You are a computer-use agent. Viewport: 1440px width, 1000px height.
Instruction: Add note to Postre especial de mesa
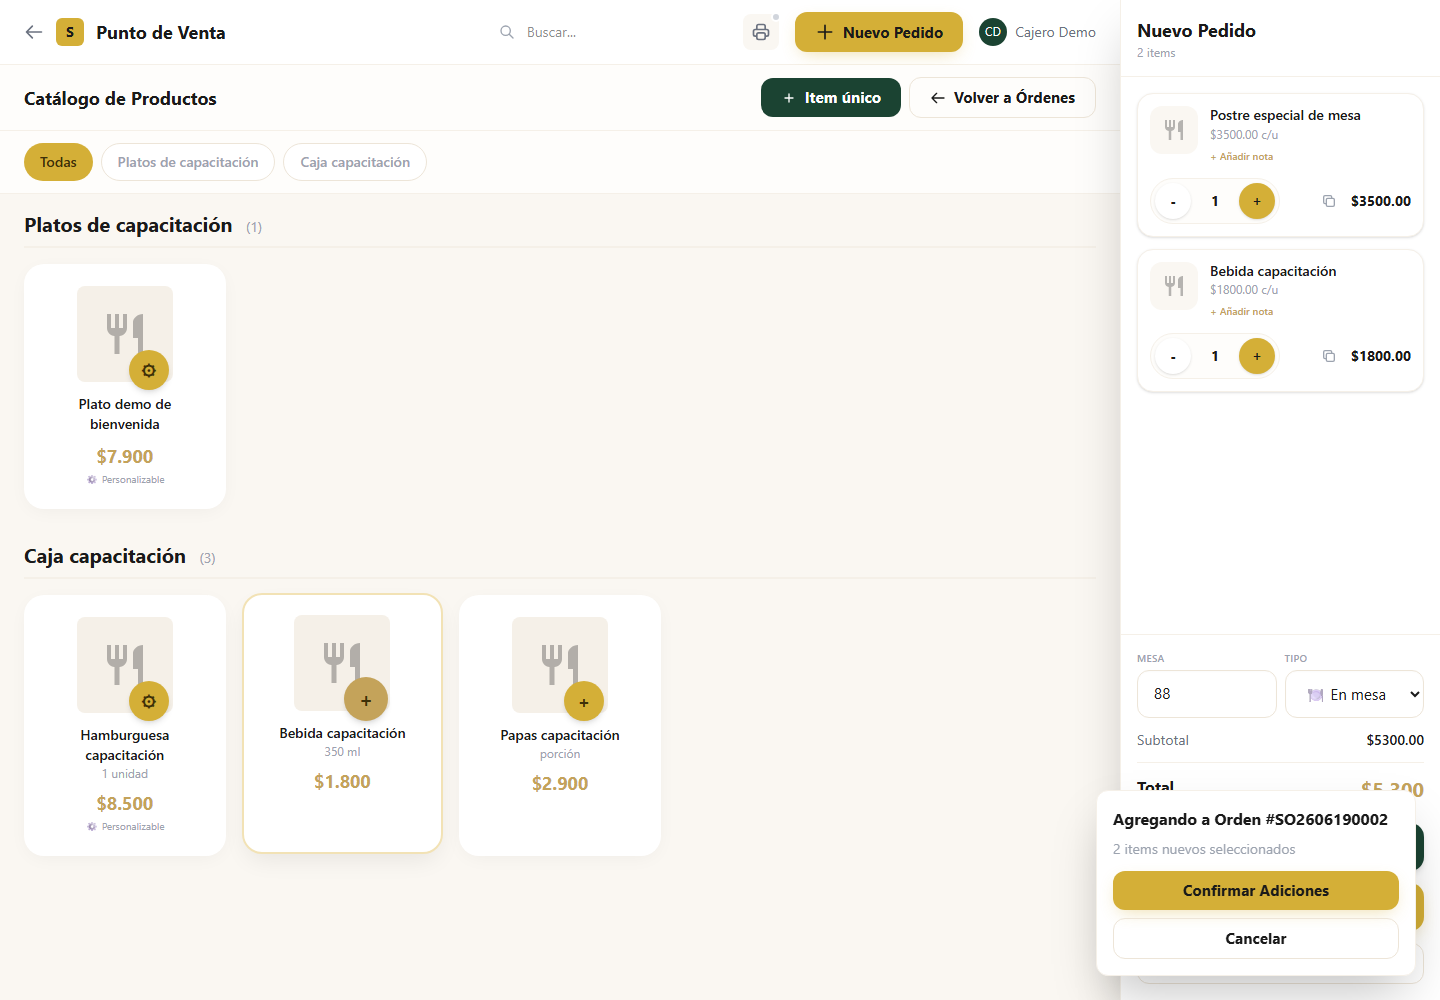tap(1242, 157)
